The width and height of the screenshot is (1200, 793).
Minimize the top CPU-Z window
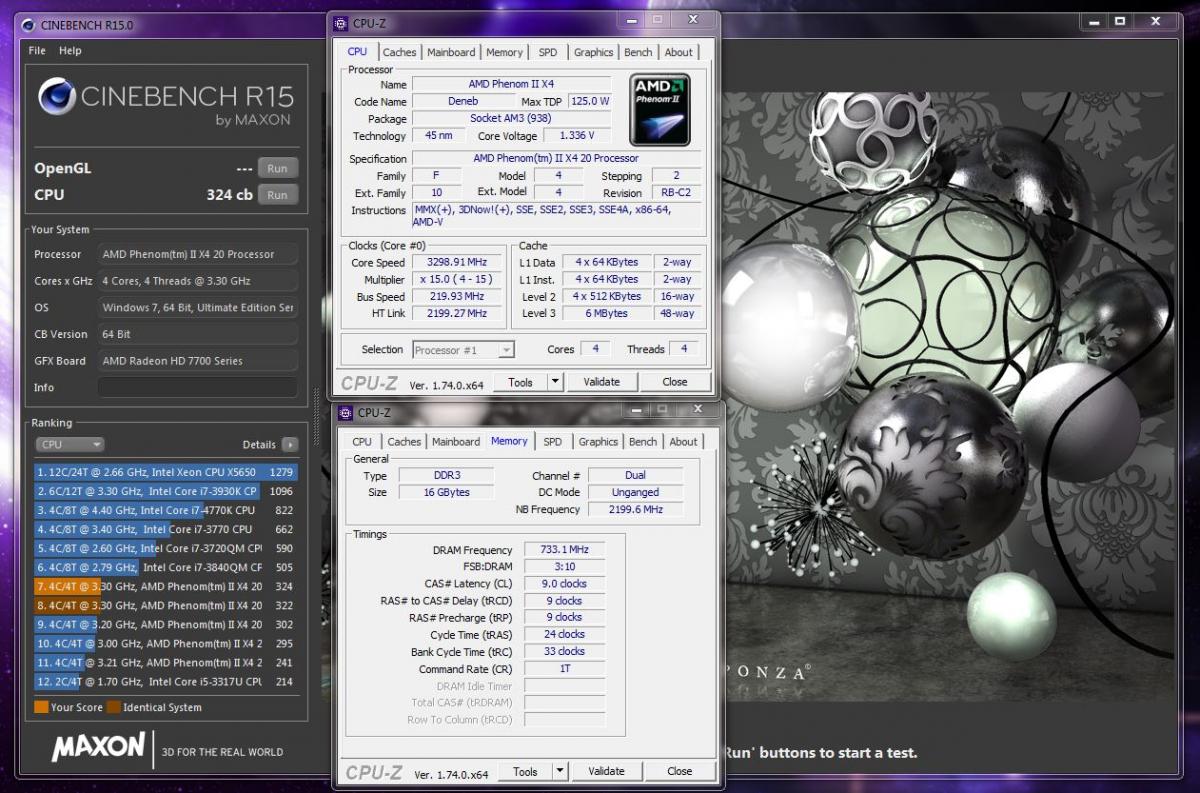633,19
